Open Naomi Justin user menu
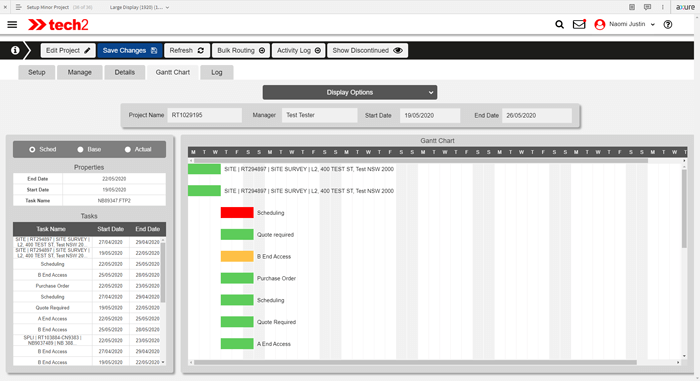 [632, 24]
